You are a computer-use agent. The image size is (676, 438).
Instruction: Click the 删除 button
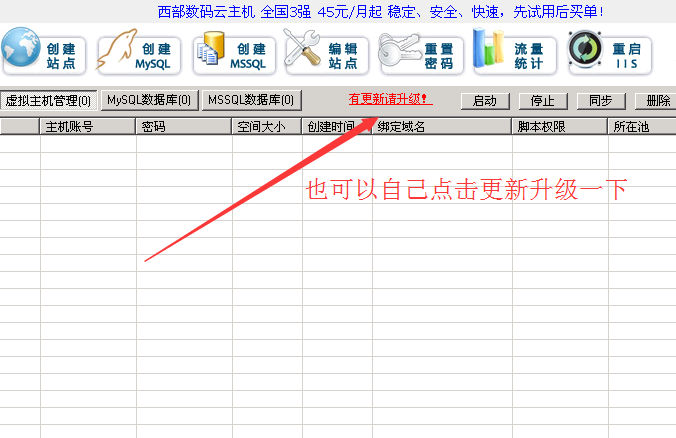pyautogui.click(x=656, y=101)
